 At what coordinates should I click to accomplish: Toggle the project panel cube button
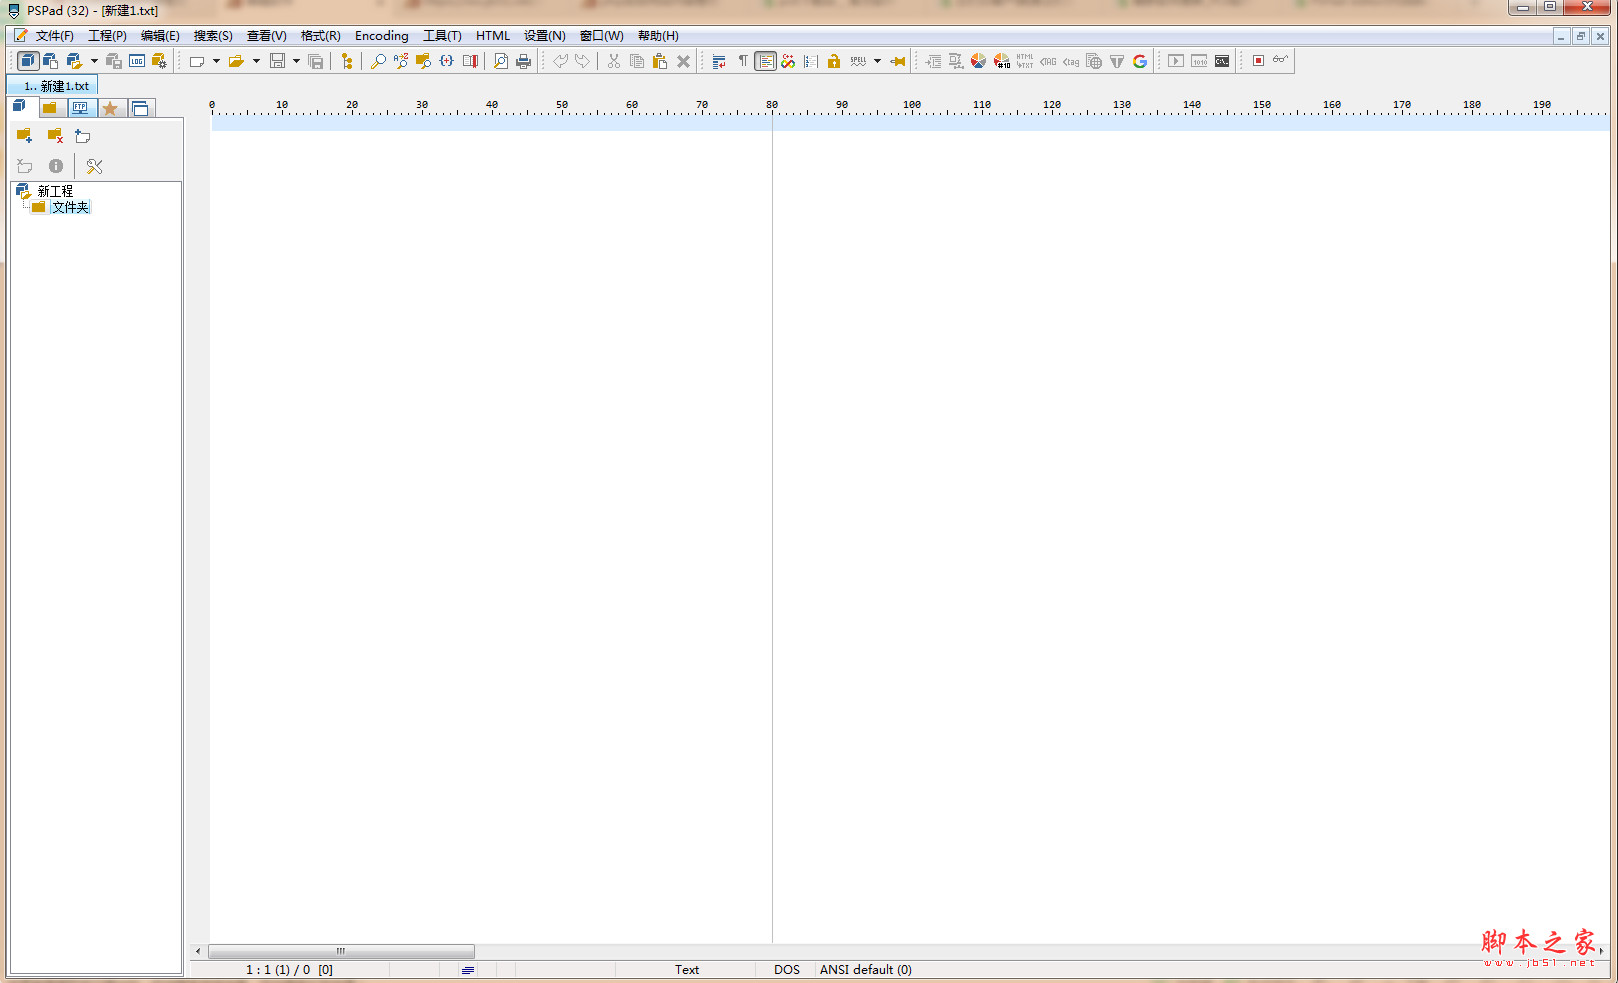pos(28,61)
